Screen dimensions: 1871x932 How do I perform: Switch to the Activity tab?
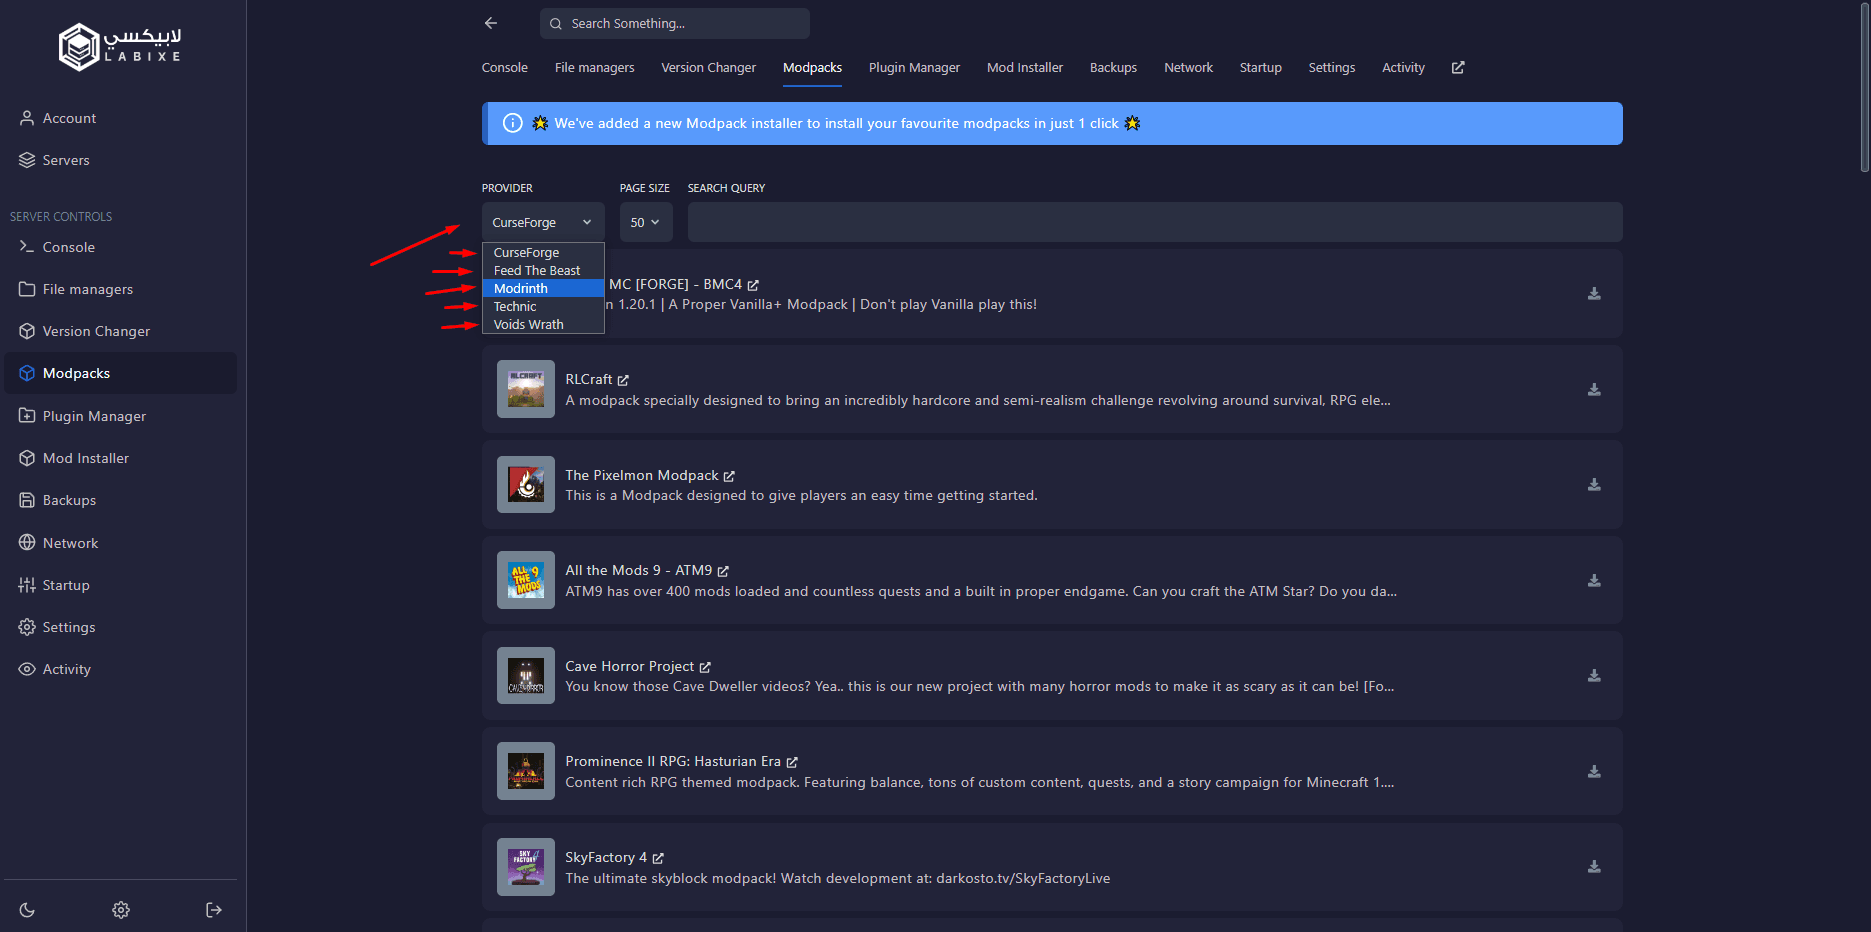click(x=1404, y=68)
